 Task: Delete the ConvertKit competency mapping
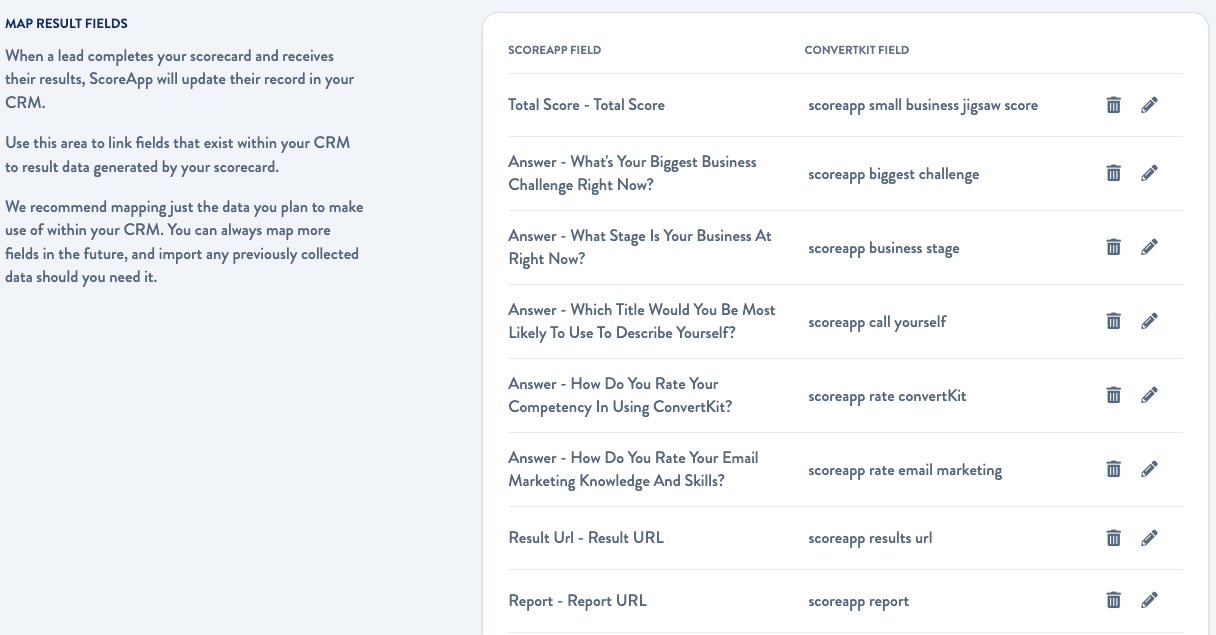tap(1113, 395)
